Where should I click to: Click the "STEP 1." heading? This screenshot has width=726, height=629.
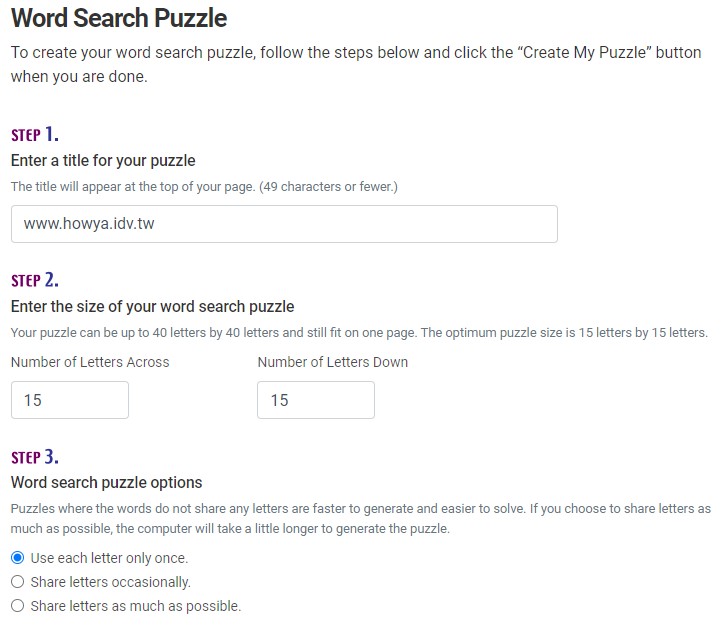pos(35,134)
